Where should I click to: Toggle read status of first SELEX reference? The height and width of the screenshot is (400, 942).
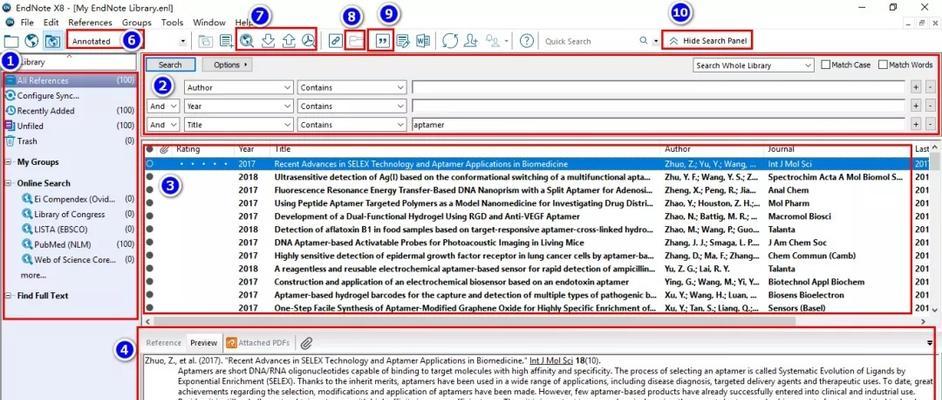click(x=150, y=163)
